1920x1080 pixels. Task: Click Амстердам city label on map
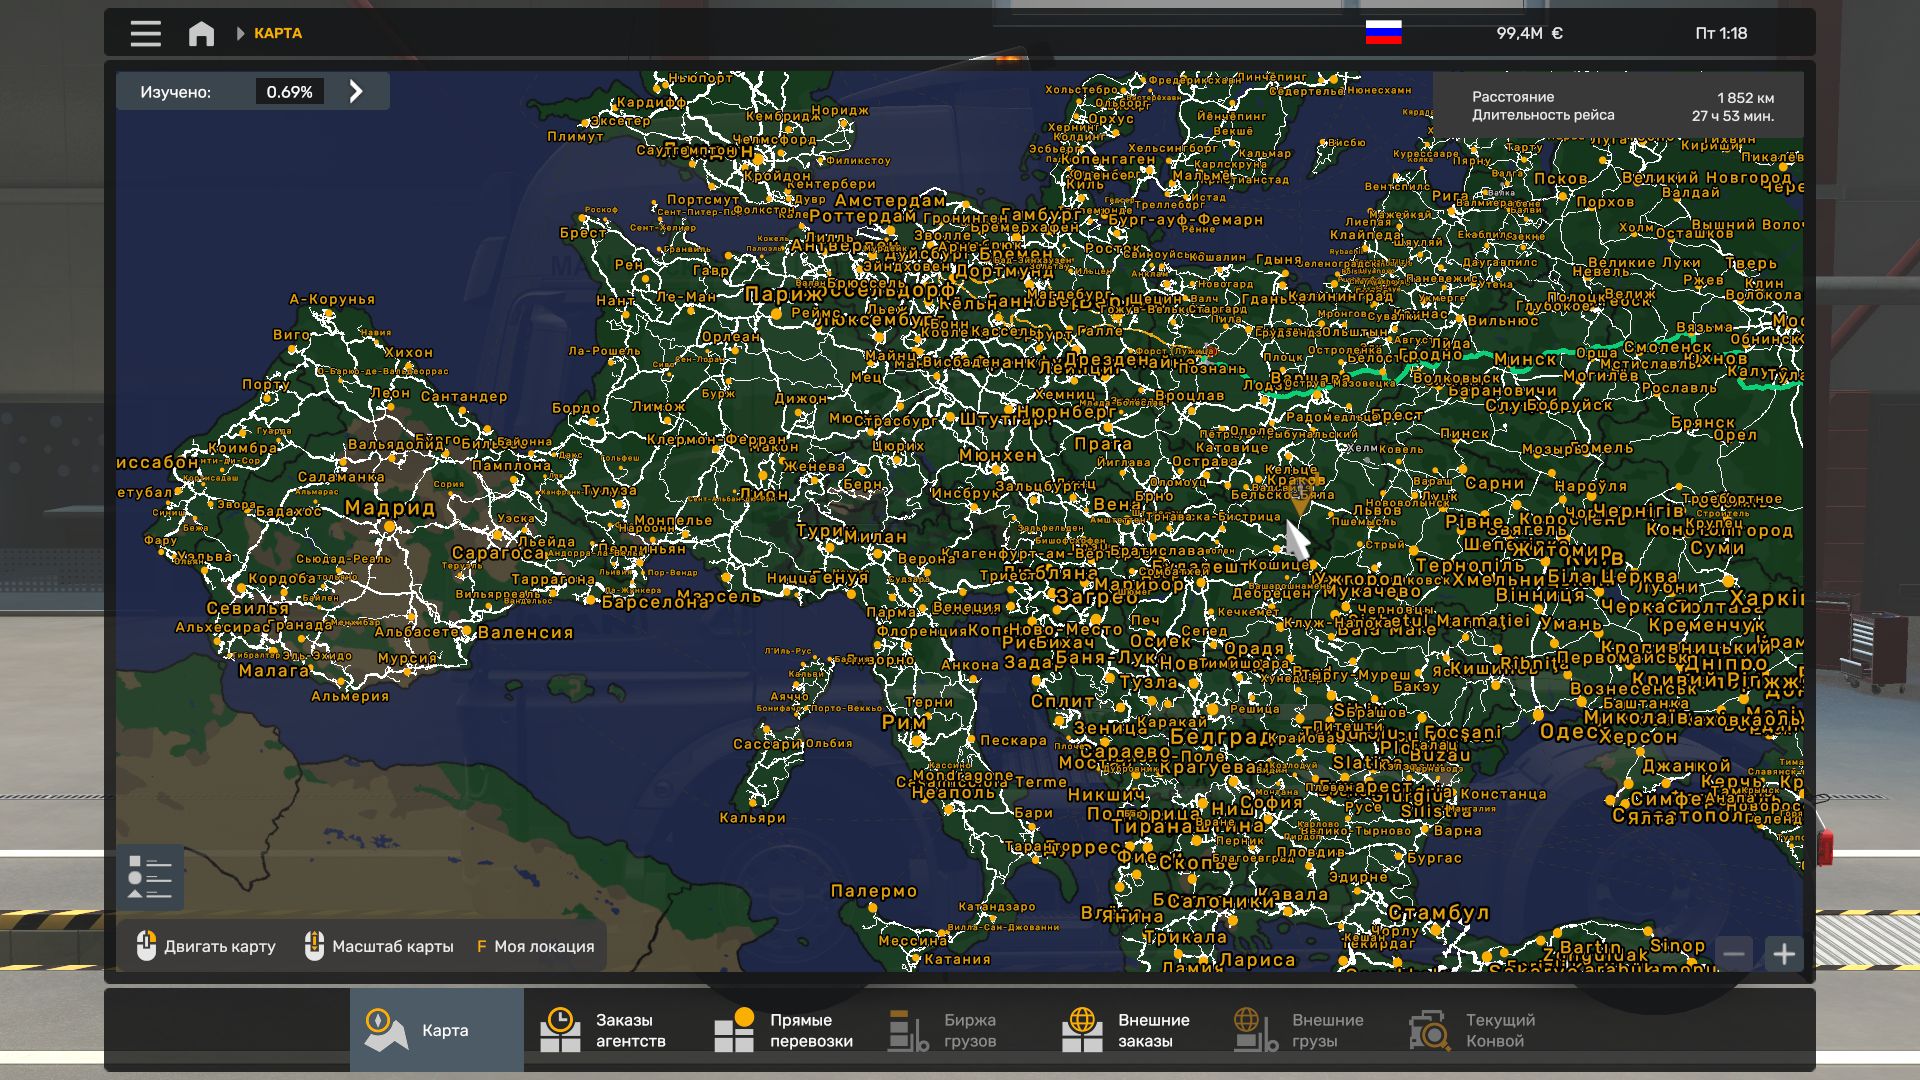tap(890, 200)
